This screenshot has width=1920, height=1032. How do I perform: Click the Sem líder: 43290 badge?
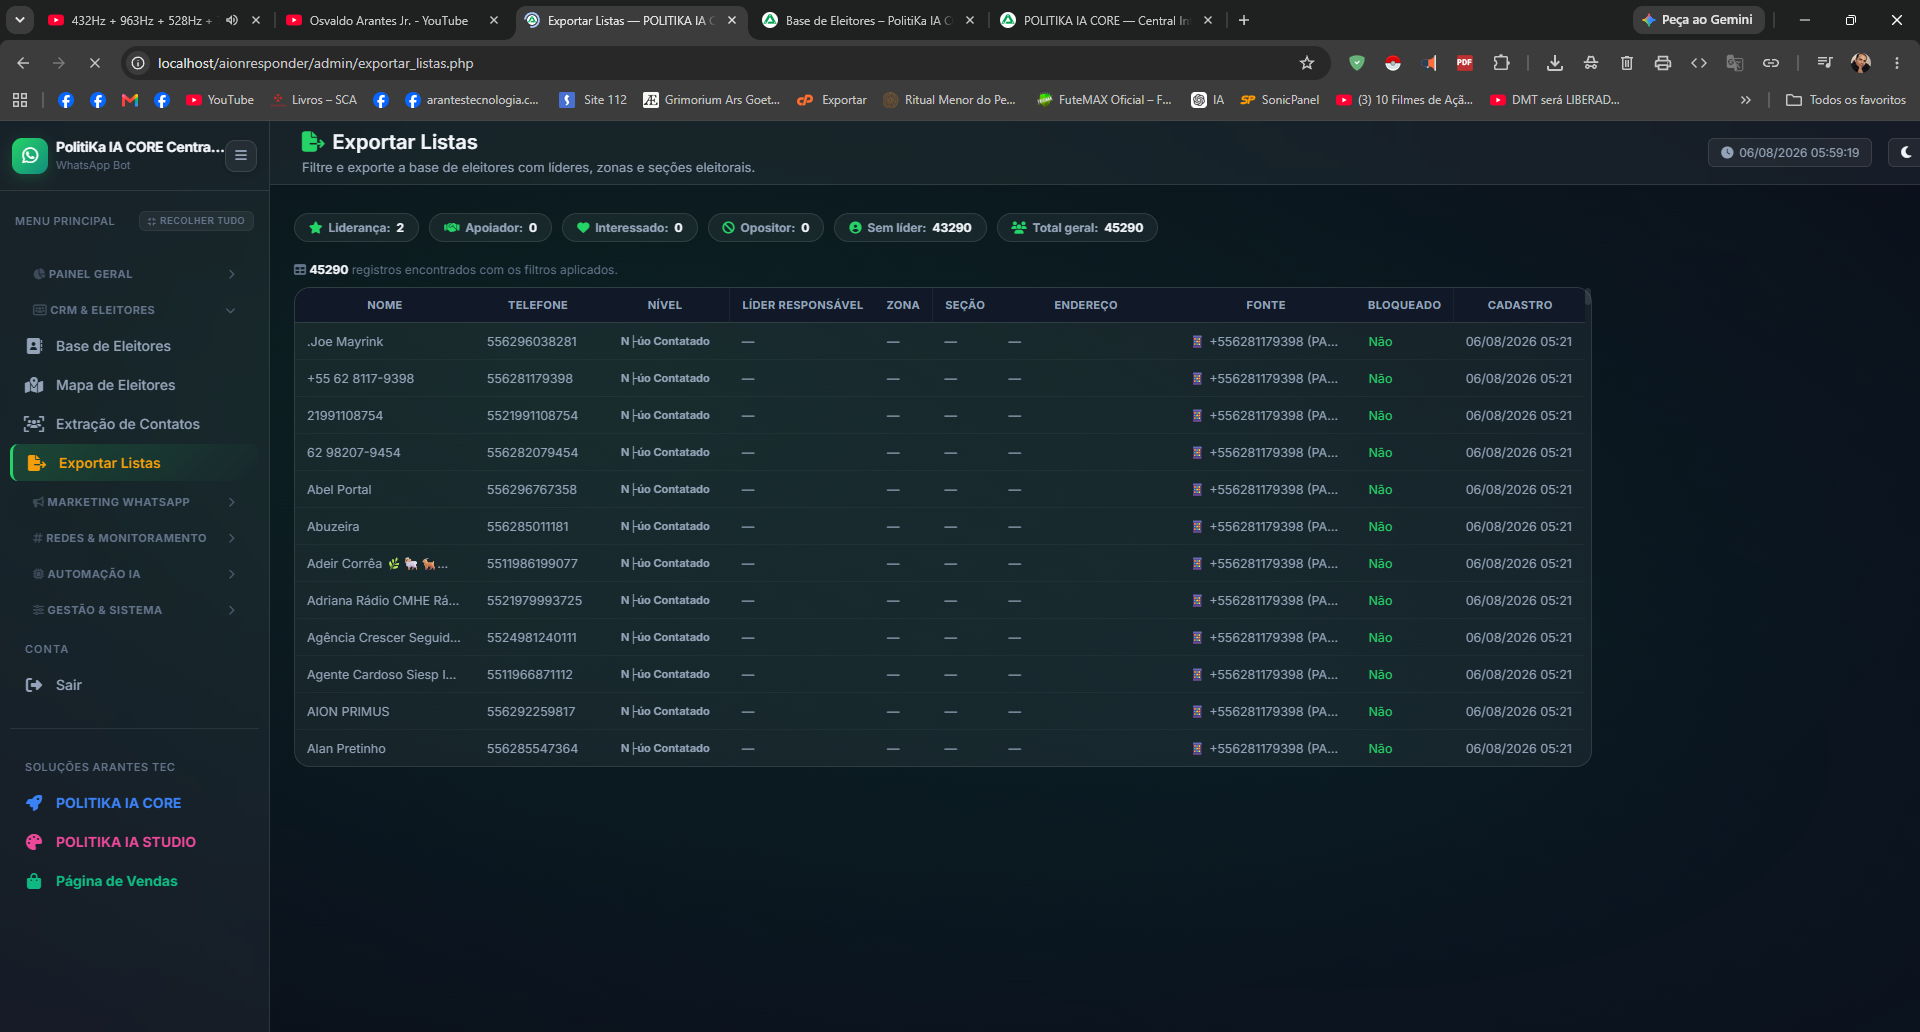(910, 228)
